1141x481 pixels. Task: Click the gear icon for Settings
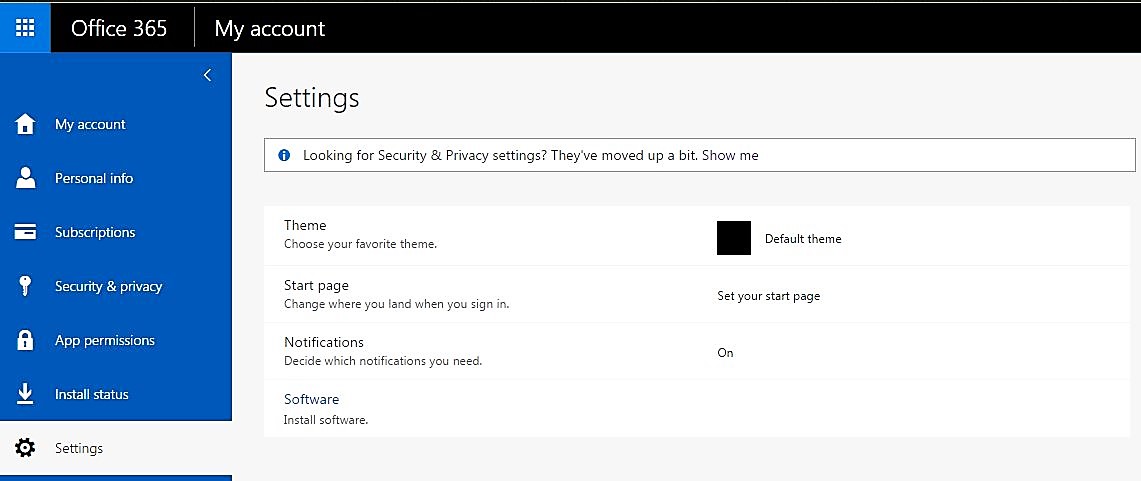click(25, 448)
